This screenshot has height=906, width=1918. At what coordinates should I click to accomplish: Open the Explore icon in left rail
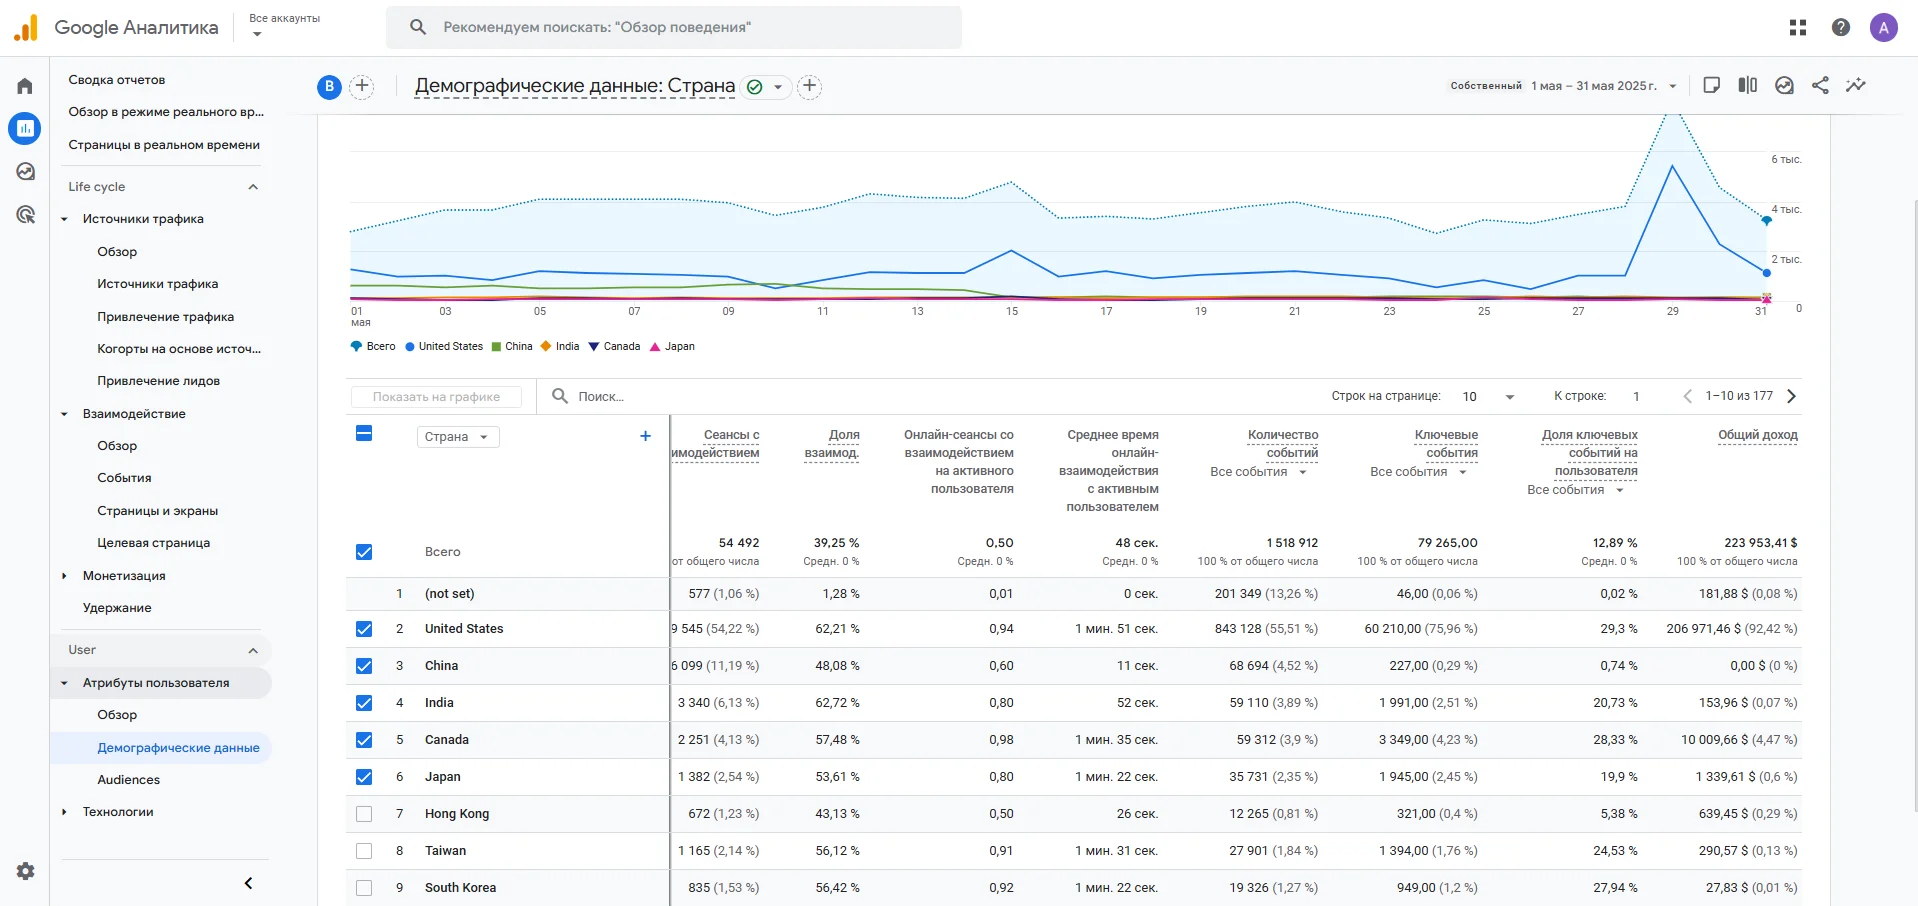coord(25,171)
